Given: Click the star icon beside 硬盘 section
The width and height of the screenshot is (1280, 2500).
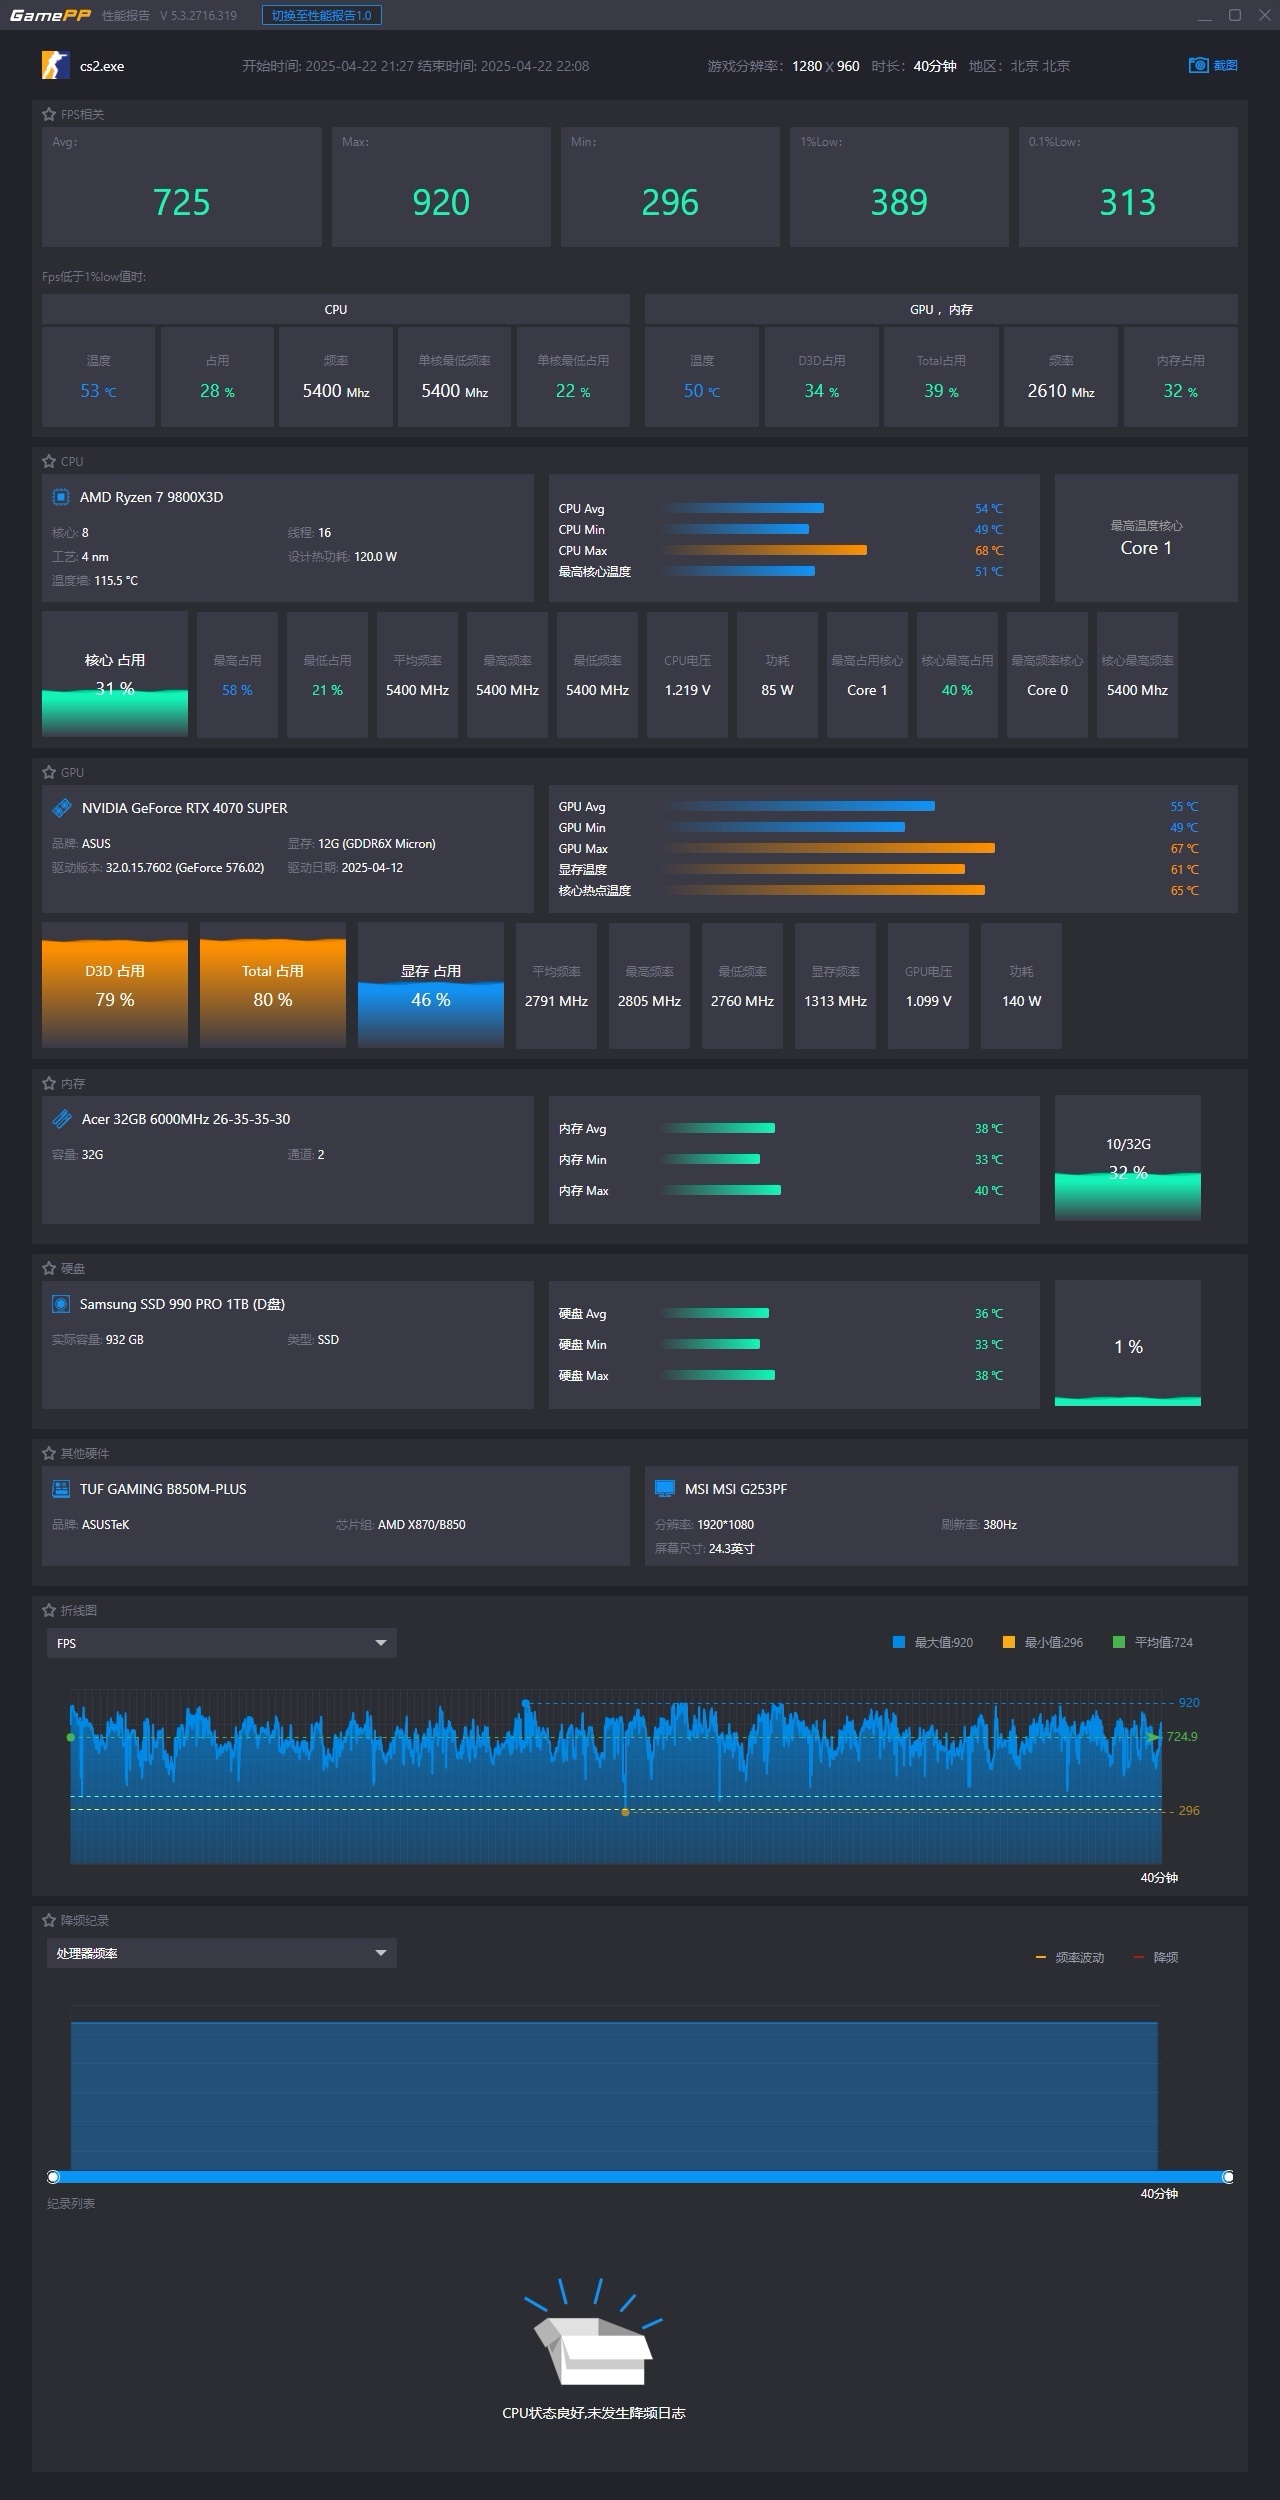Looking at the screenshot, I should tap(49, 1268).
